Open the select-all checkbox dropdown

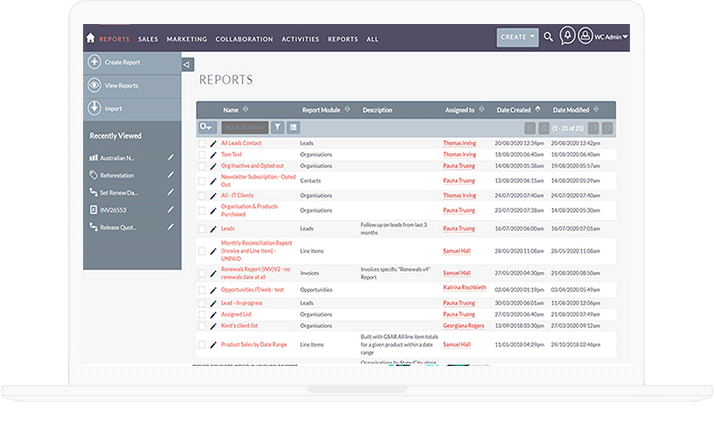(206, 127)
